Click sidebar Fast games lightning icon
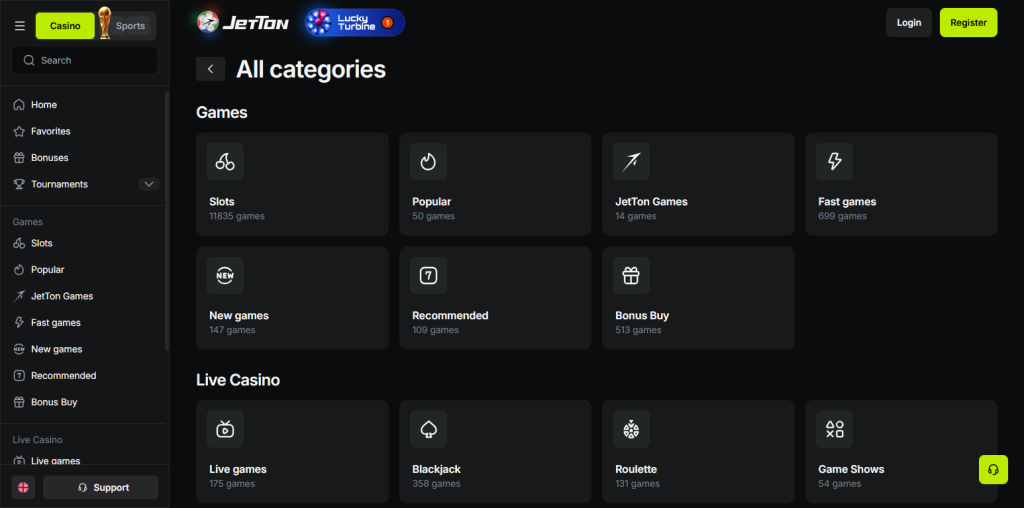 19,323
